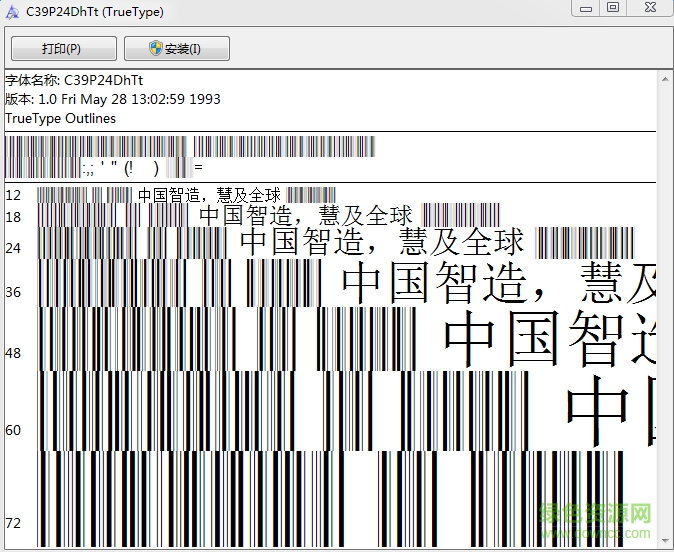This screenshot has height=552, width=674.
Task: Click the 安装(I) install button
Action: coord(177,49)
